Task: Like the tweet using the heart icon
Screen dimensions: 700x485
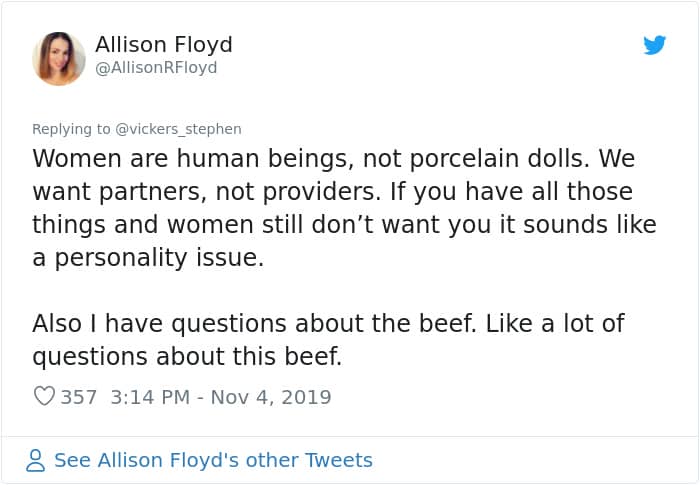Action: coord(44,397)
